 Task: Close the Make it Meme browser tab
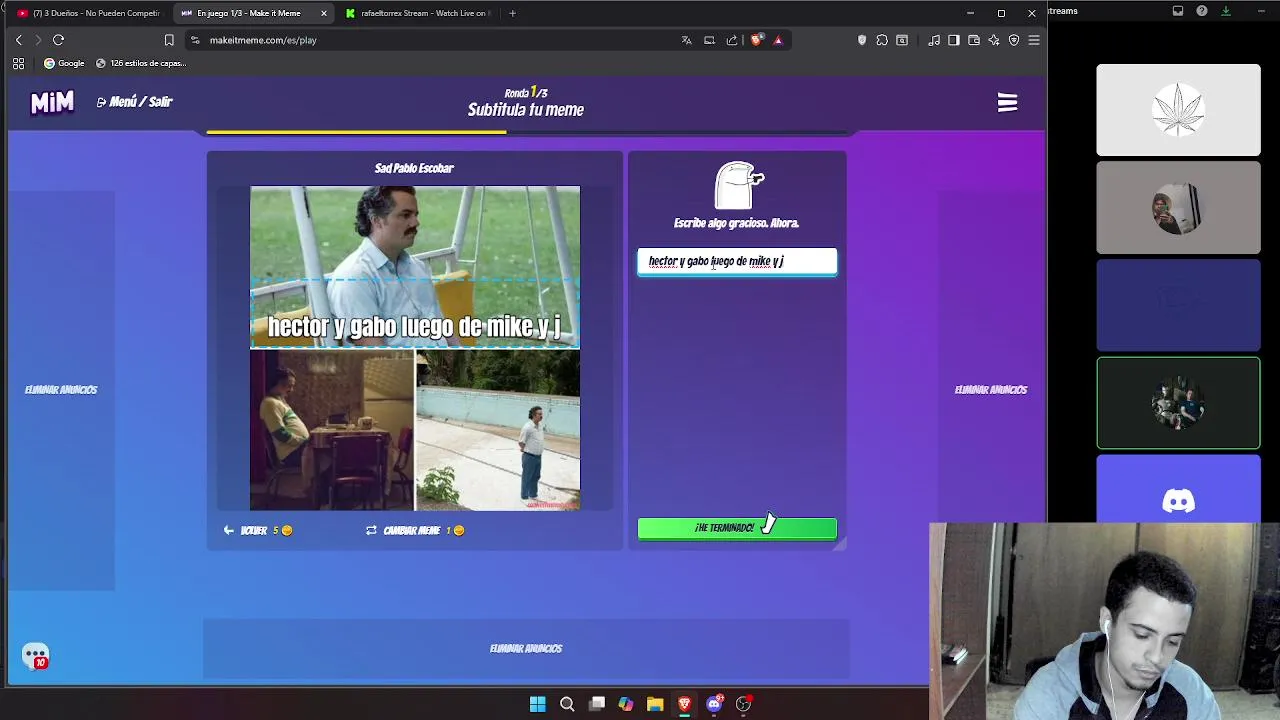[324, 13]
